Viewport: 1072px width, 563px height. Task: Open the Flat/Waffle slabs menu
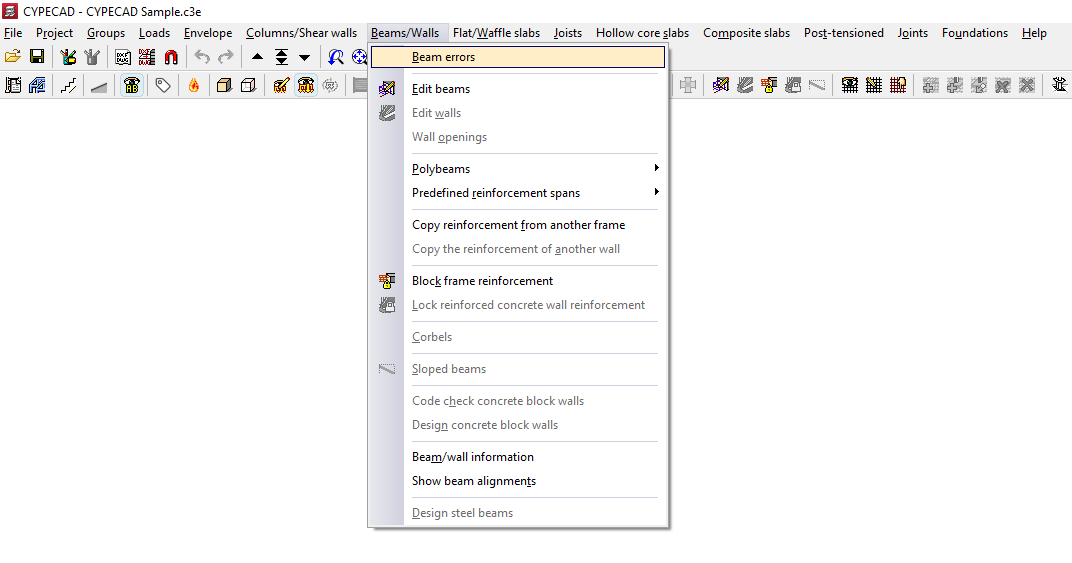coord(496,33)
